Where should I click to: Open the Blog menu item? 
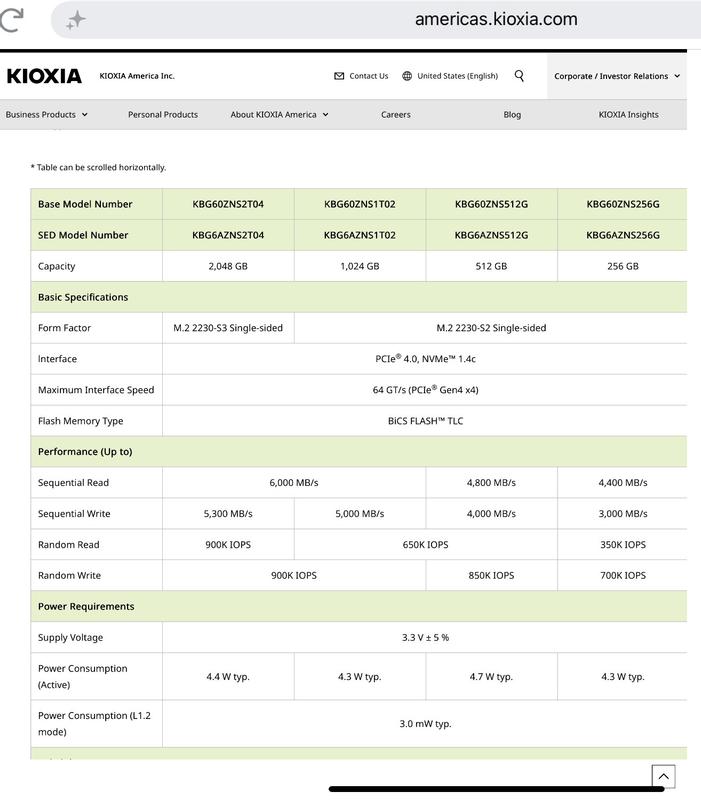(x=512, y=115)
